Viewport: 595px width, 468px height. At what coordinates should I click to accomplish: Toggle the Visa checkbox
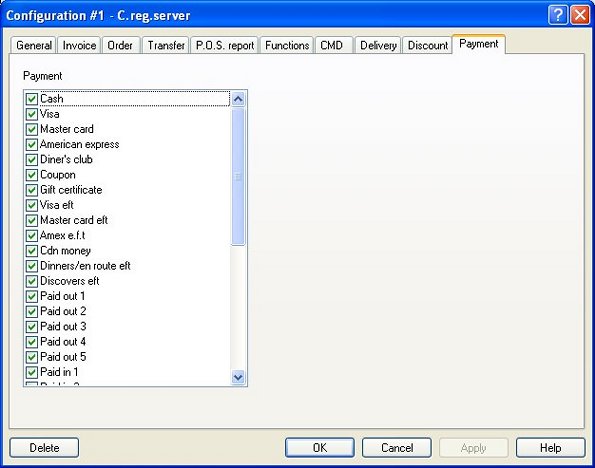point(31,114)
